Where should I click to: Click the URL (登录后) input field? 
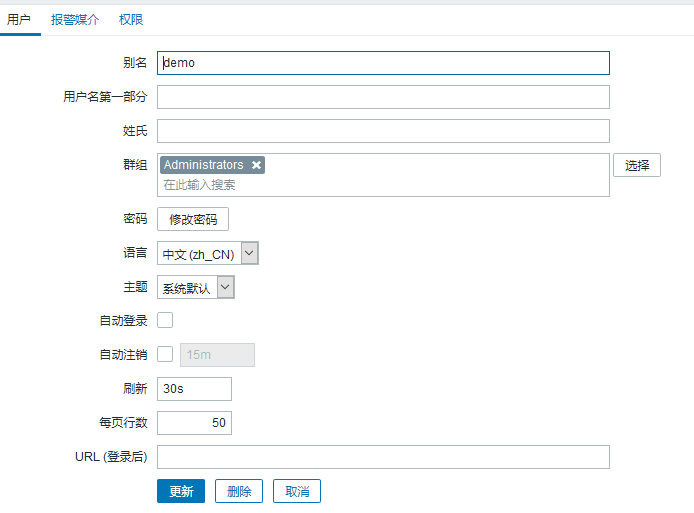click(x=383, y=457)
